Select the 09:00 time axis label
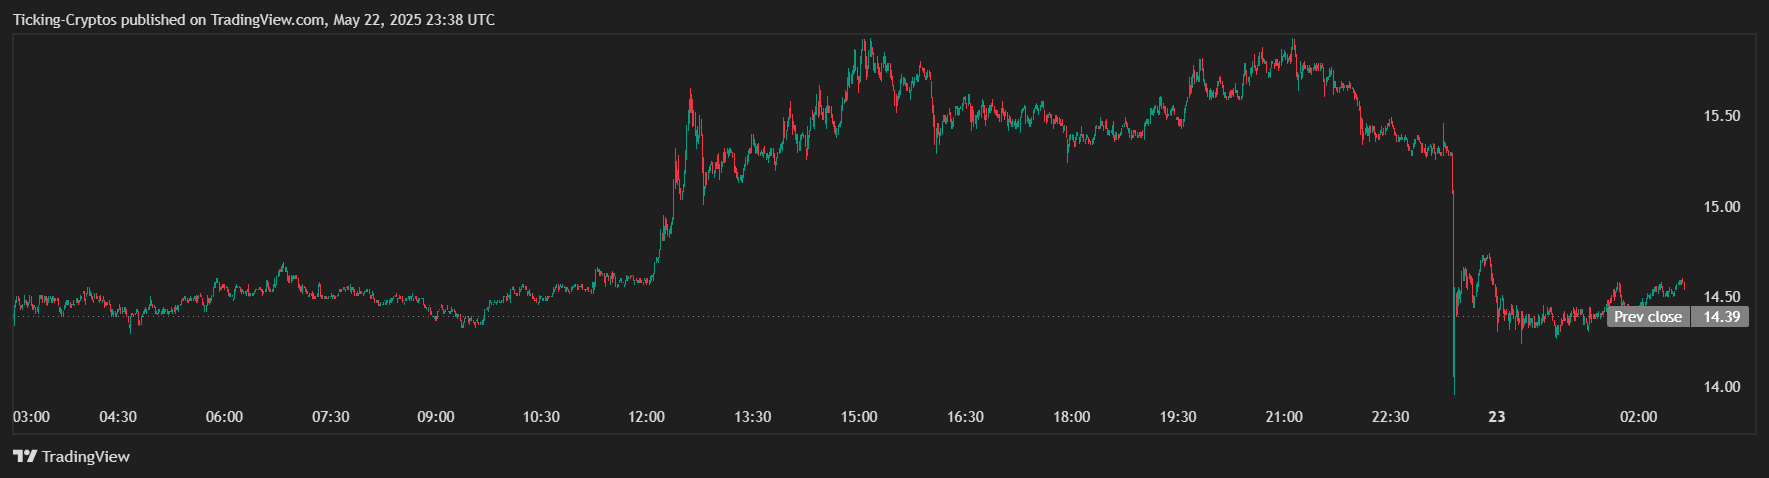Image resolution: width=1769 pixels, height=478 pixels. (436, 417)
